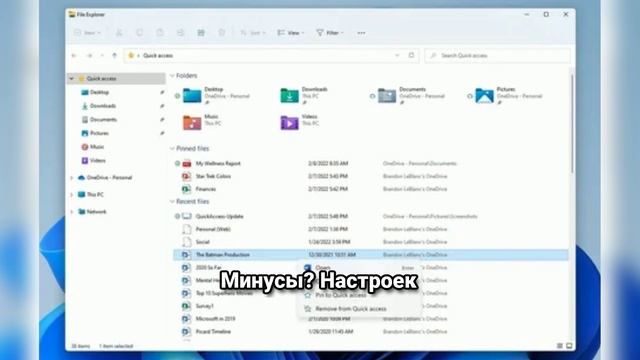Collapse the Recent files section

tap(172, 202)
